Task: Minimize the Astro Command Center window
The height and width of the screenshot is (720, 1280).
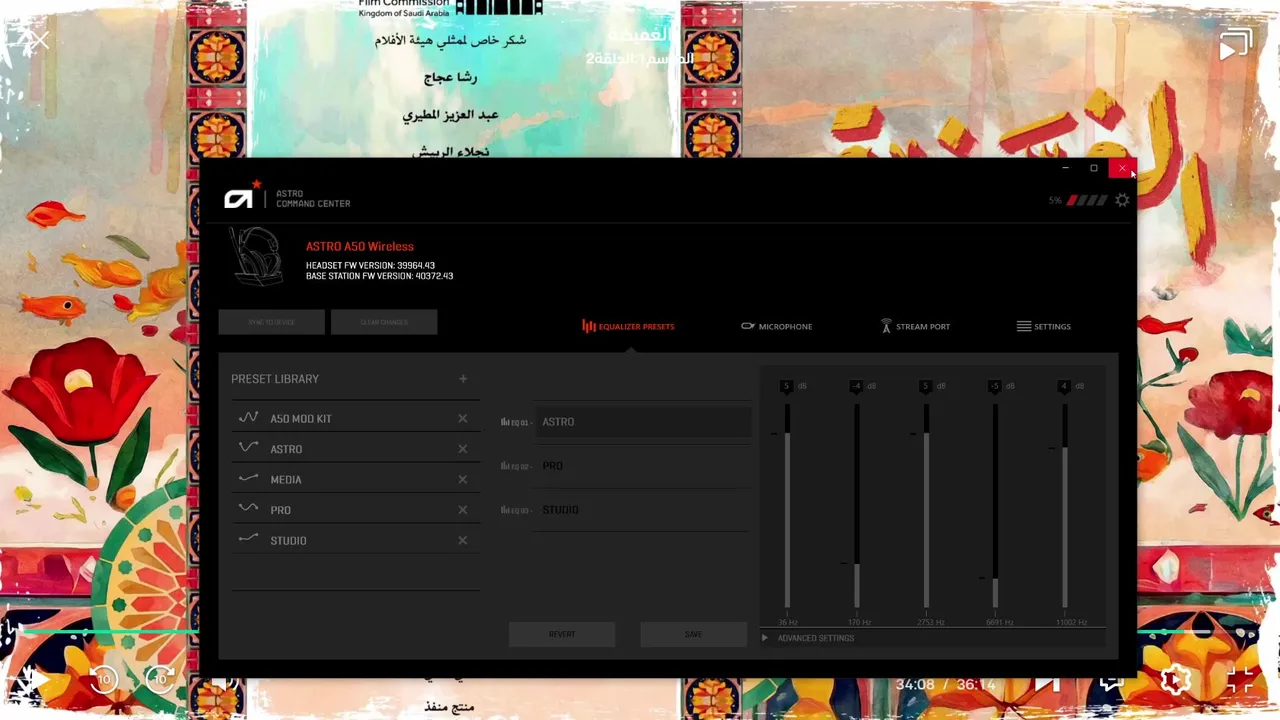Action: point(1066,168)
